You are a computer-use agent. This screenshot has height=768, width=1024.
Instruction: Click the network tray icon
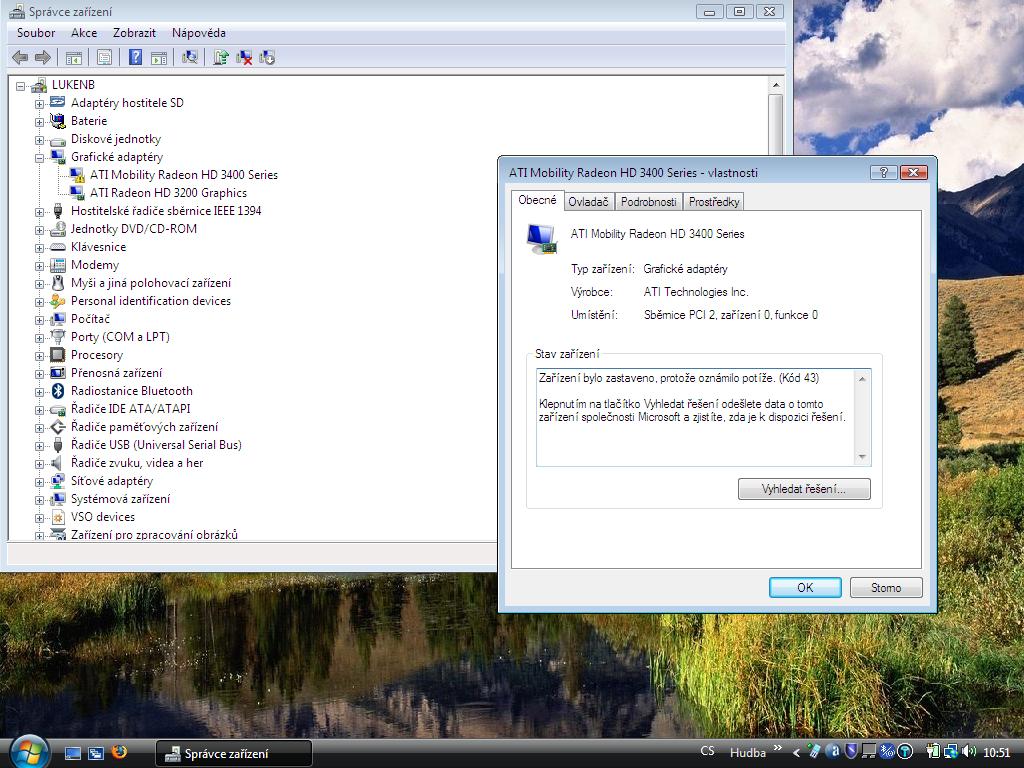tap(951, 752)
